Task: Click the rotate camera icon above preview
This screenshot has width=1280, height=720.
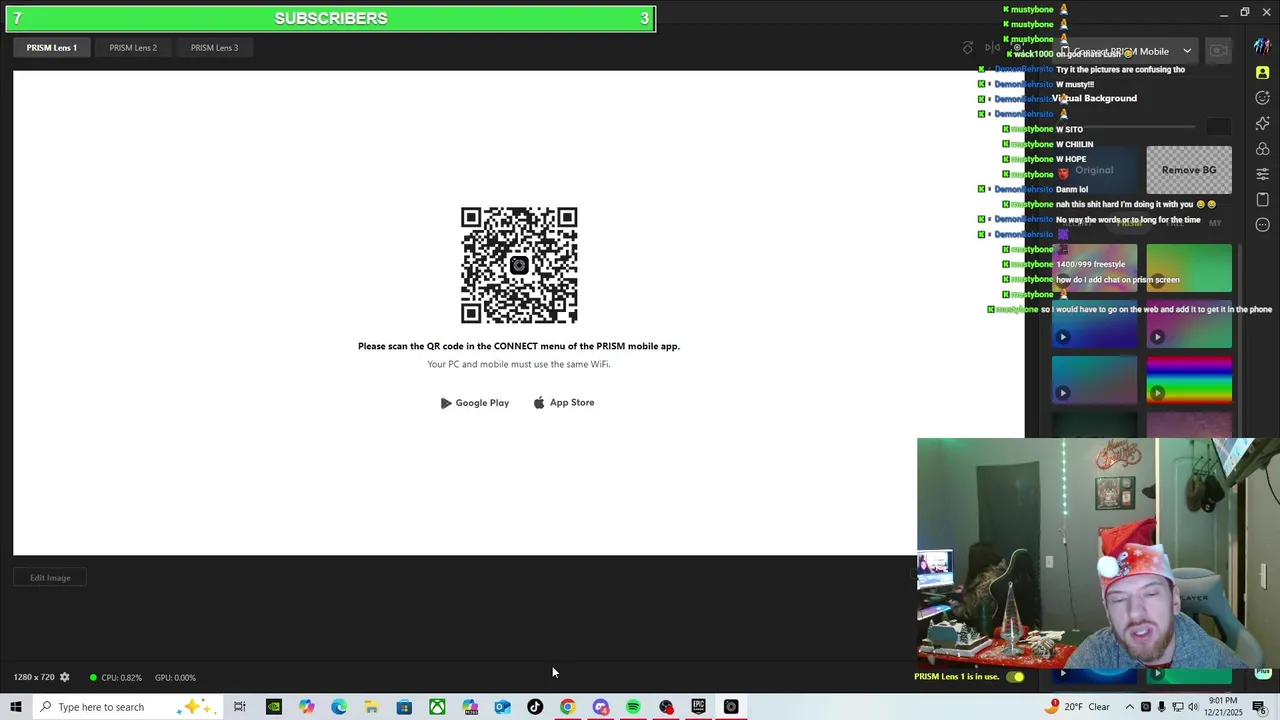Action: 968,48
